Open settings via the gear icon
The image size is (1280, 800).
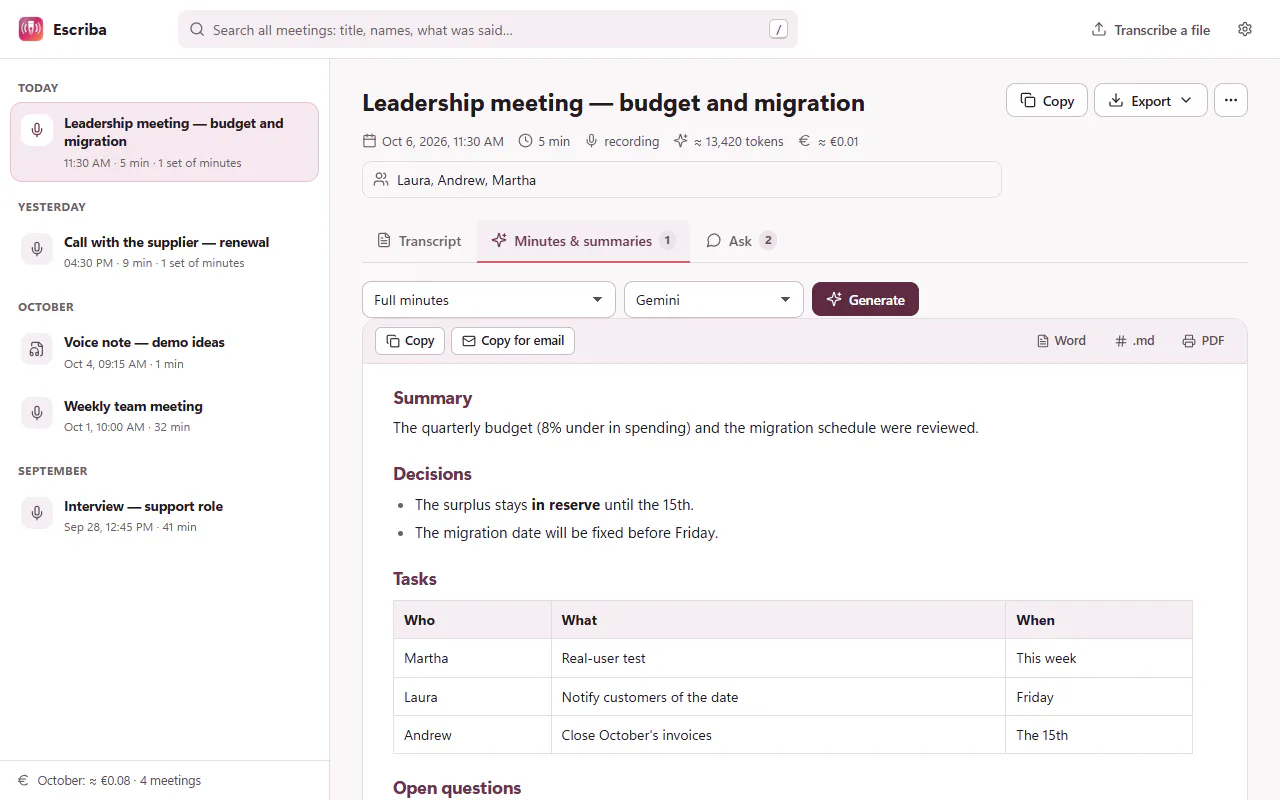point(1245,29)
